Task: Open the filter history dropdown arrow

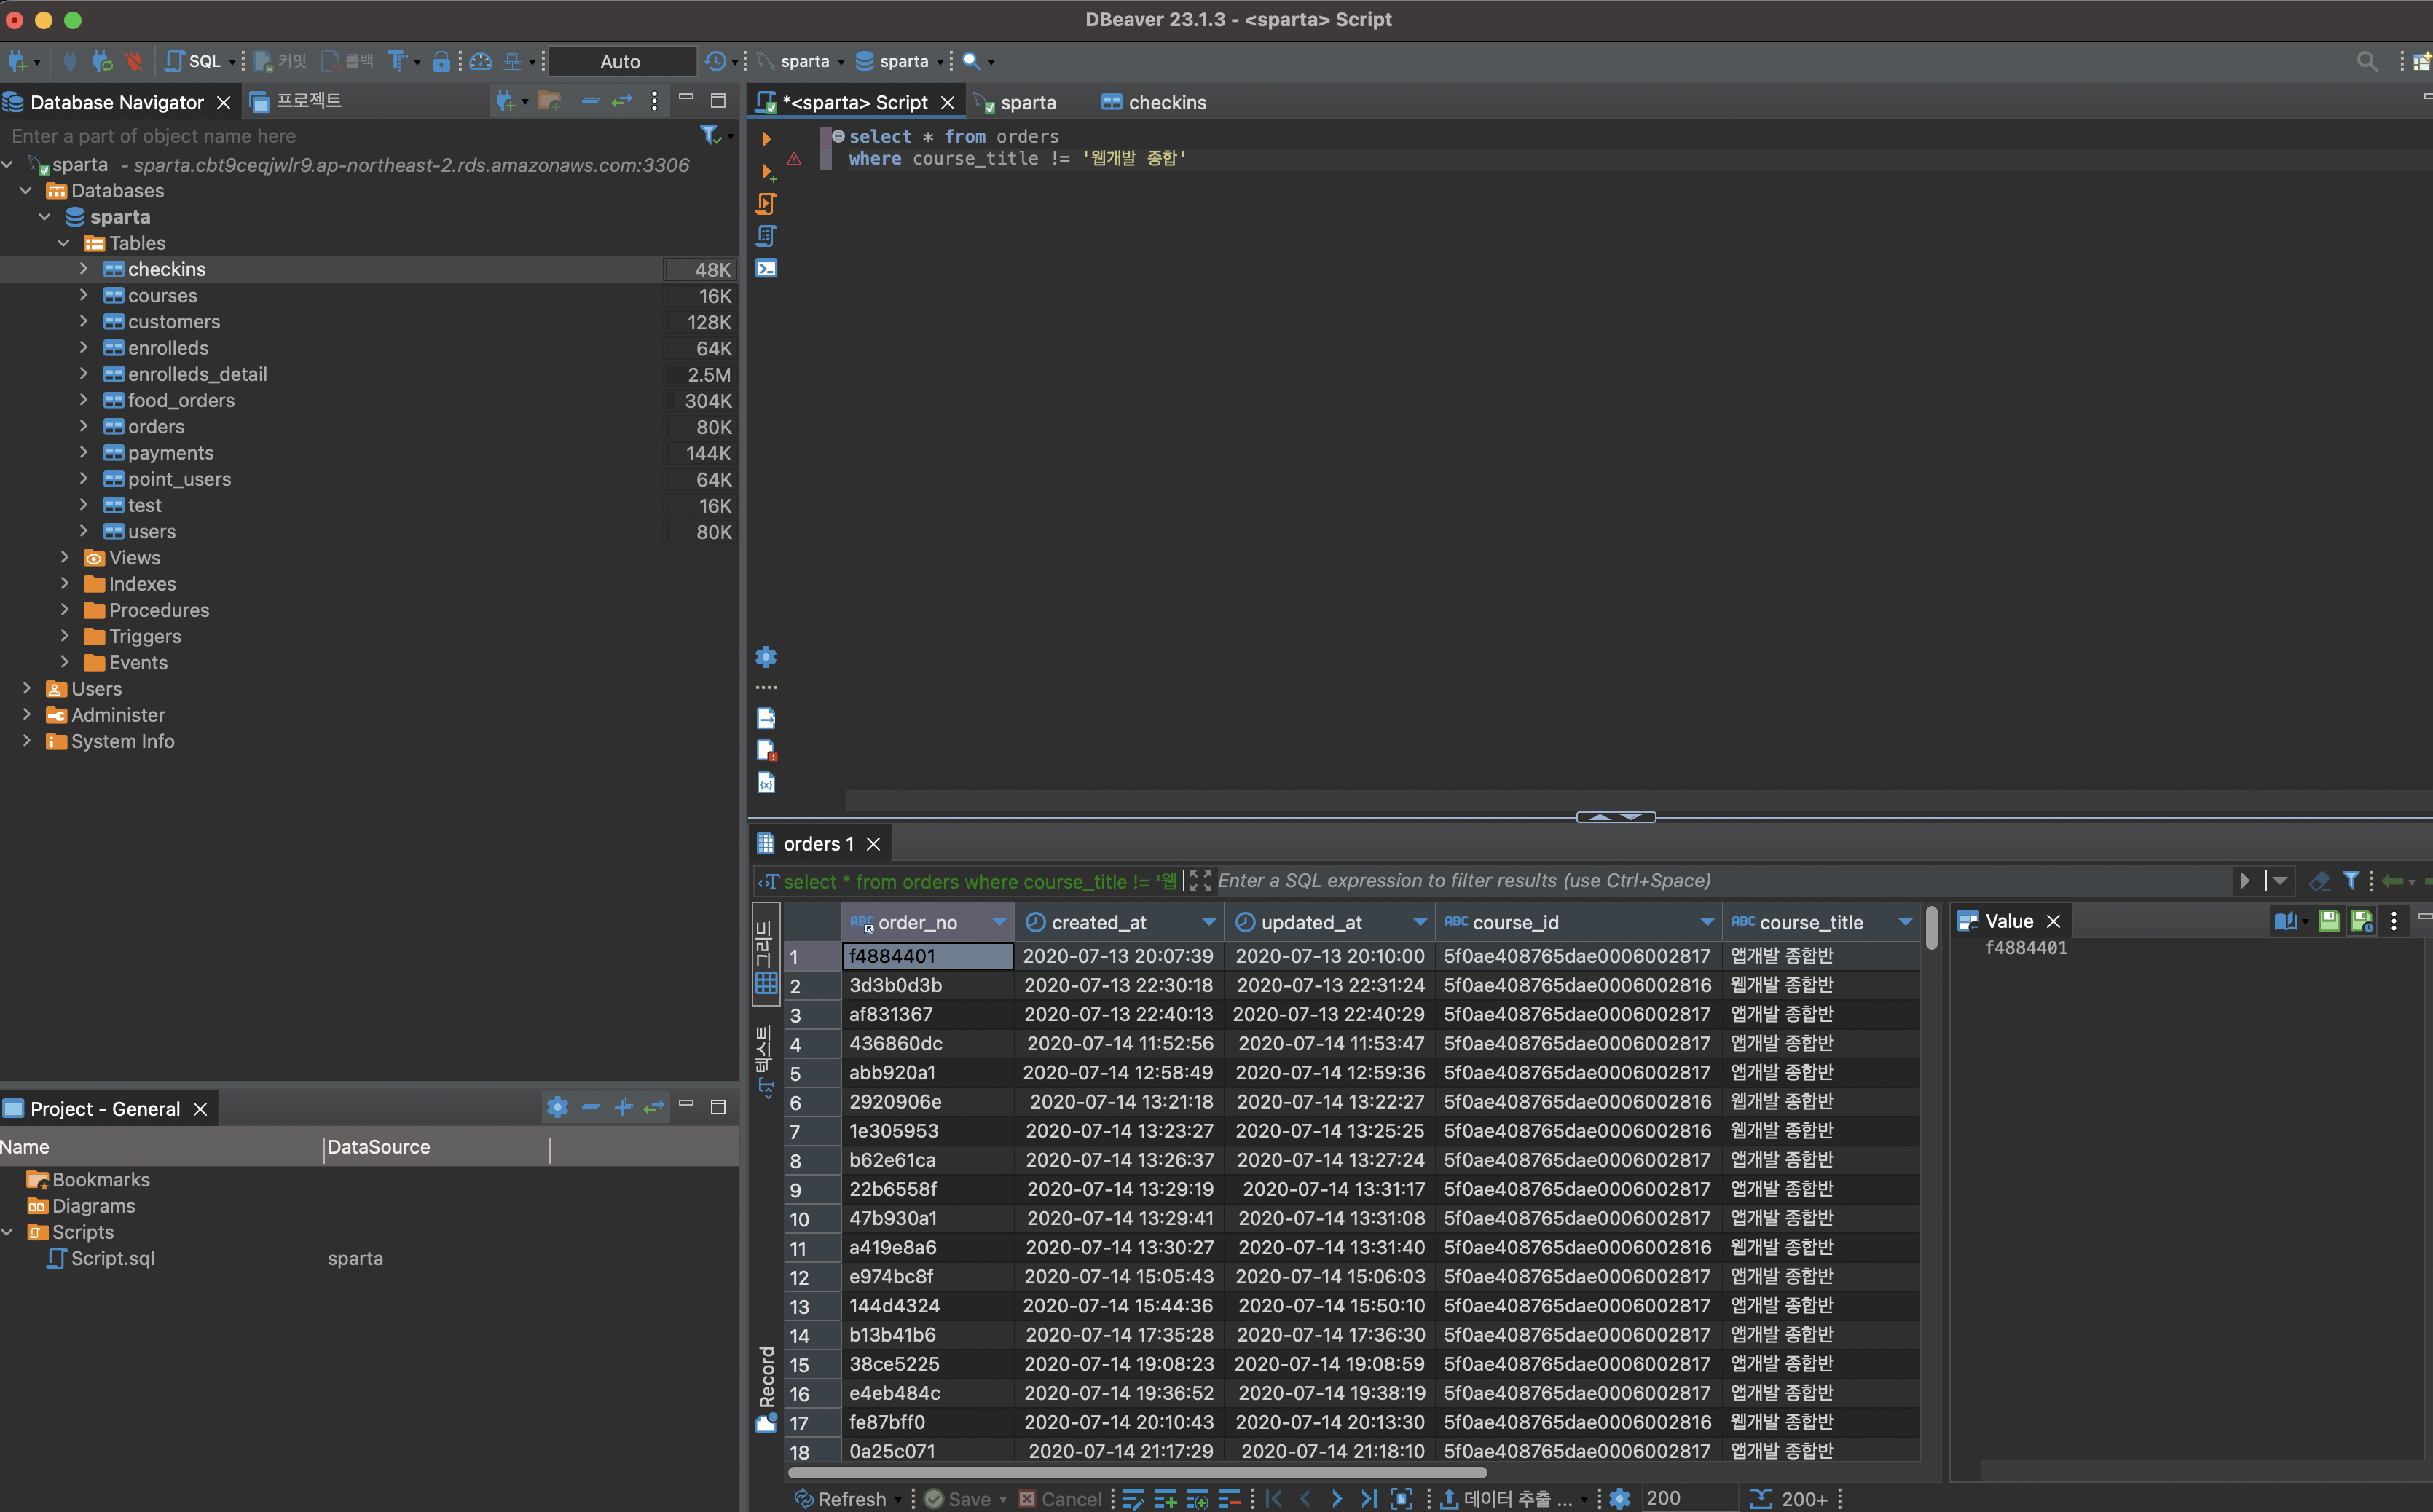Action: click(2279, 881)
